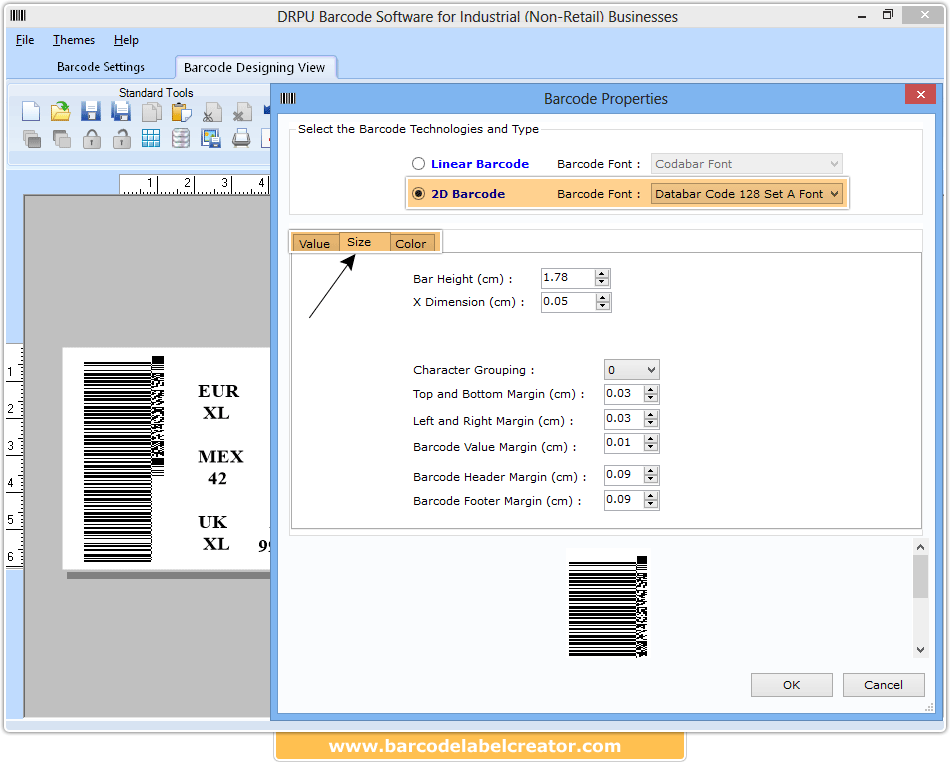Copy the selected barcode object
The width and height of the screenshot is (950, 762).
[x=151, y=111]
